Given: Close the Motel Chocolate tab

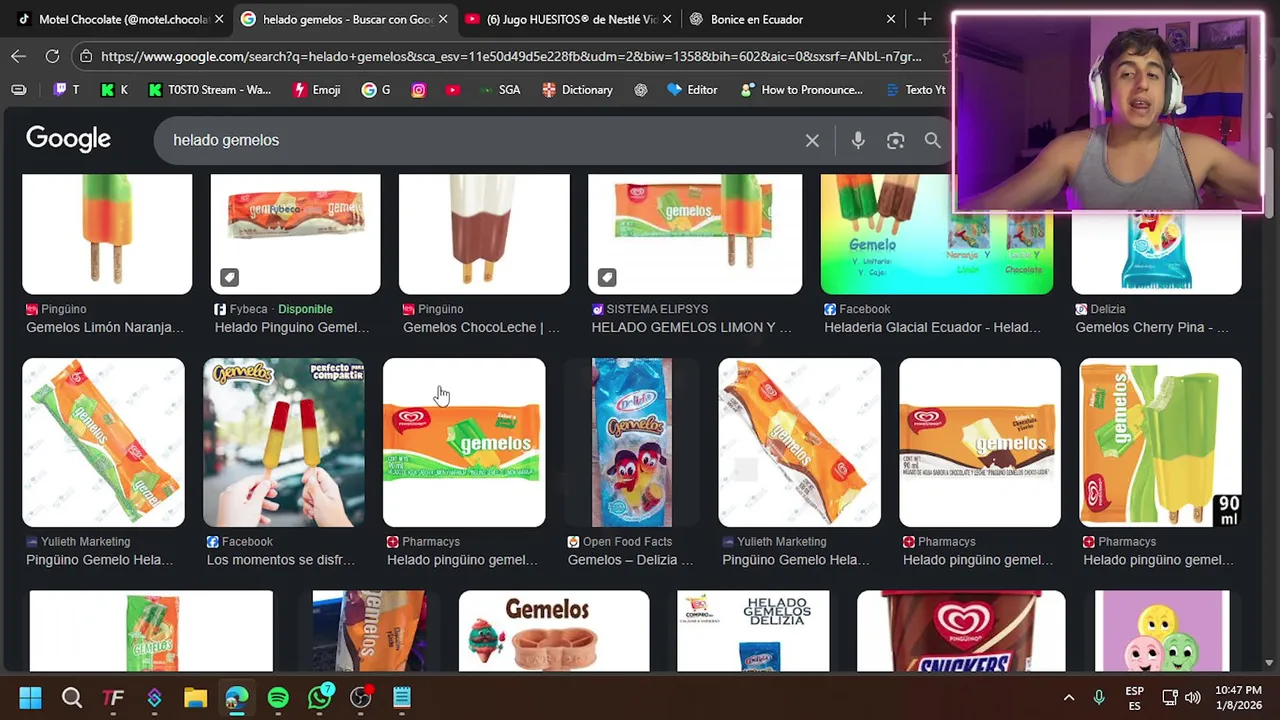Looking at the screenshot, I should 219,19.
